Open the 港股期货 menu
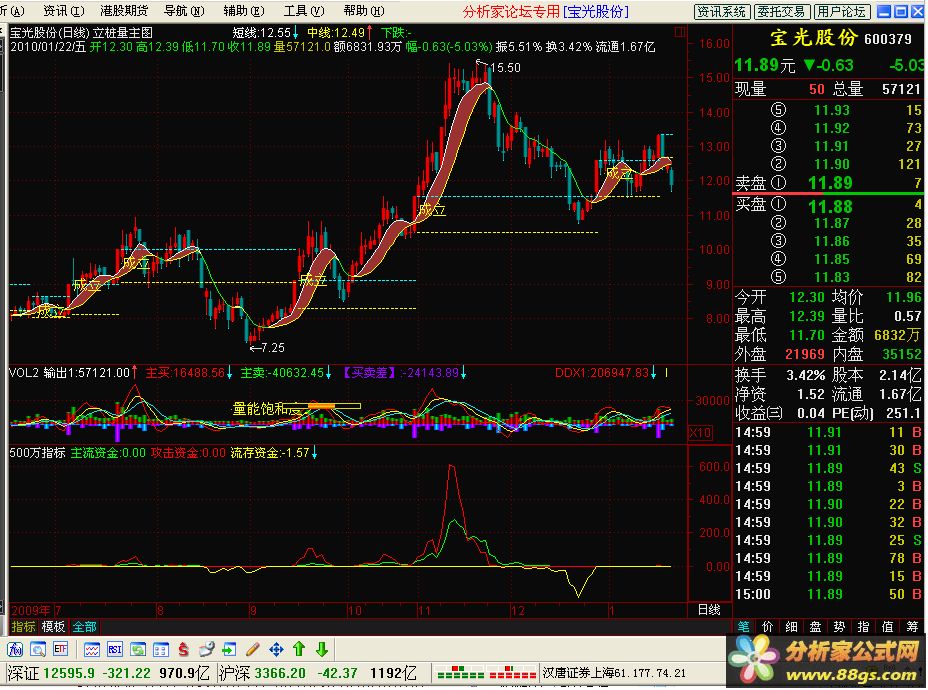The width and height of the screenshot is (928, 690). click(124, 11)
